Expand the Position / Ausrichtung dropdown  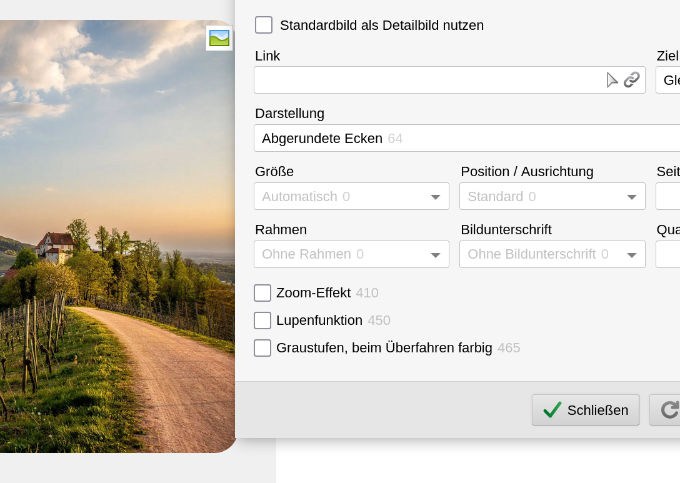(x=552, y=197)
